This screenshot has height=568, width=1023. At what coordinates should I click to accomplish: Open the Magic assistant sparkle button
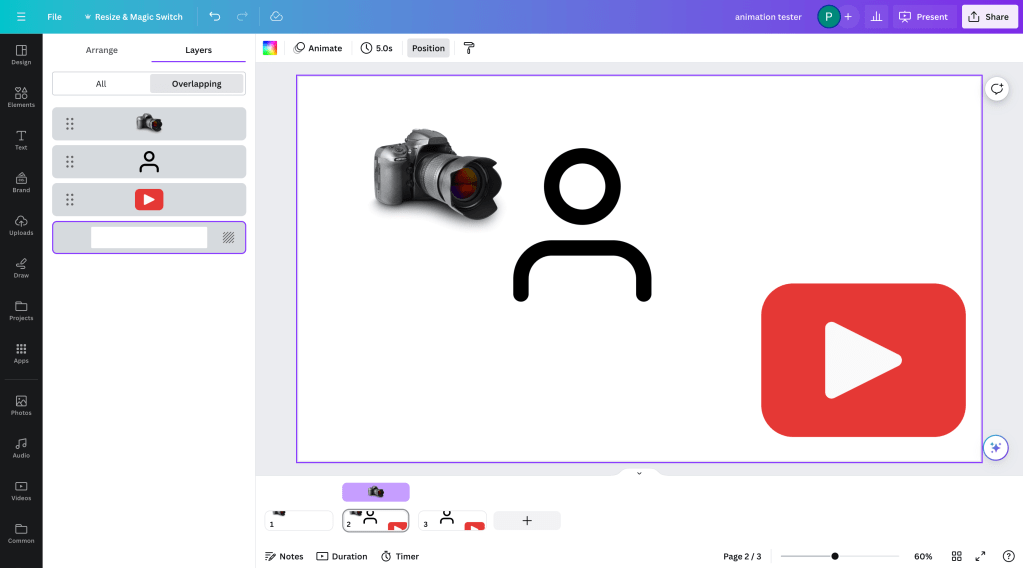pos(996,447)
